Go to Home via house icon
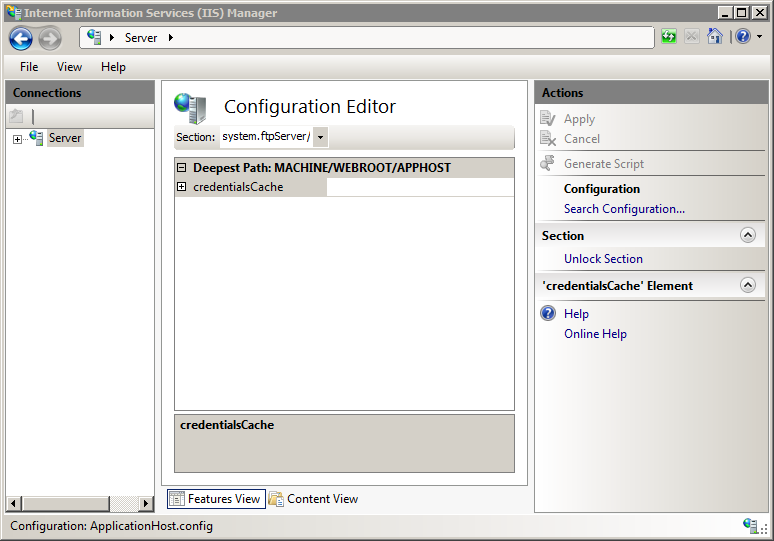The image size is (774, 541). coord(714,37)
